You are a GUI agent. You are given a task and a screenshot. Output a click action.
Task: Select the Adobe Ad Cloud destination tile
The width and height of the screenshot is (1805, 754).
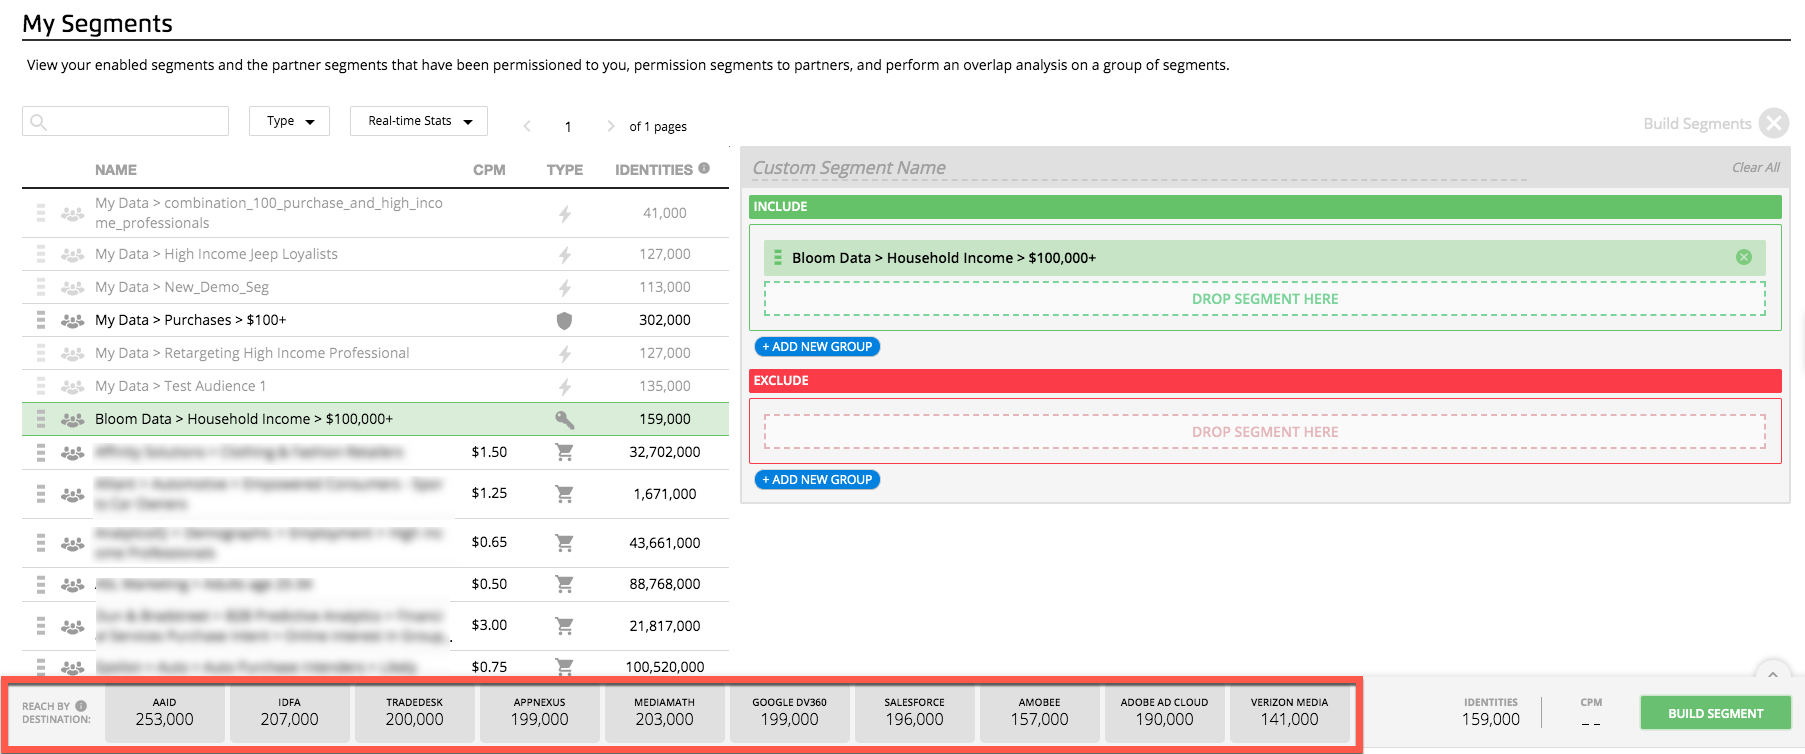pos(1164,713)
